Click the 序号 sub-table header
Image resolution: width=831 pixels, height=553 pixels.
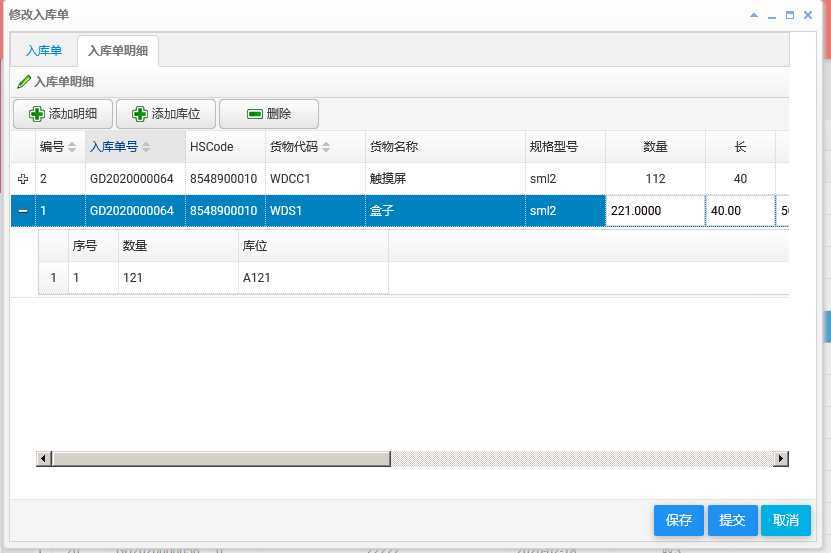point(93,246)
